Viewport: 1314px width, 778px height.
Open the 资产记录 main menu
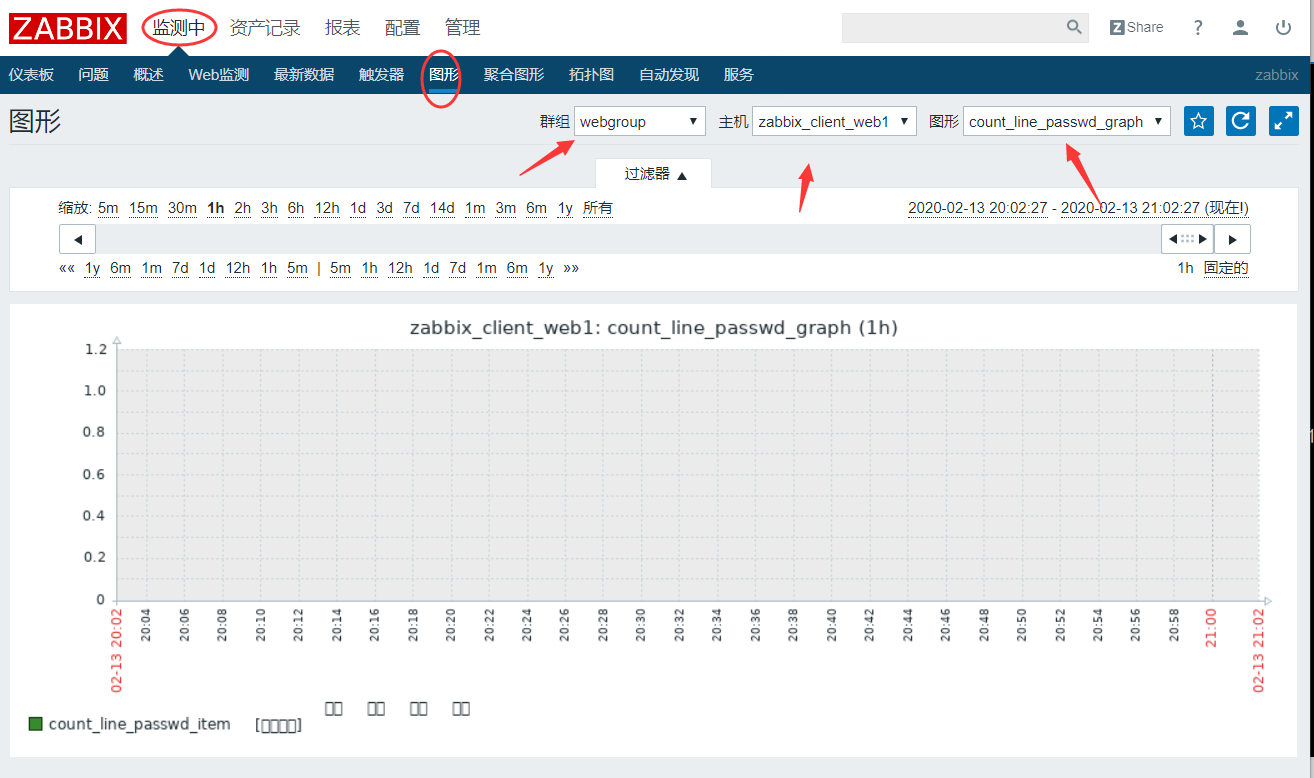pyautogui.click(x=265, y=28)
